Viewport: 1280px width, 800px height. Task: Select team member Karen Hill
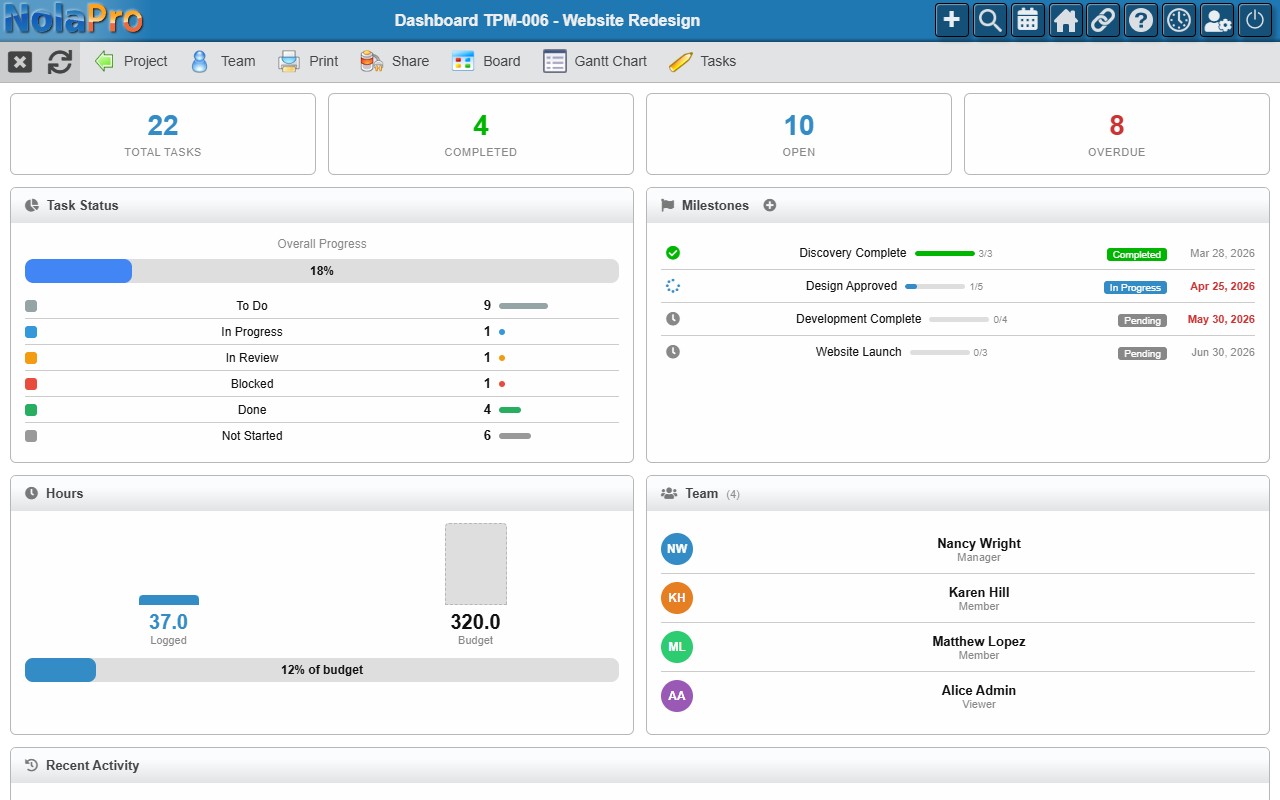(958, 598)
